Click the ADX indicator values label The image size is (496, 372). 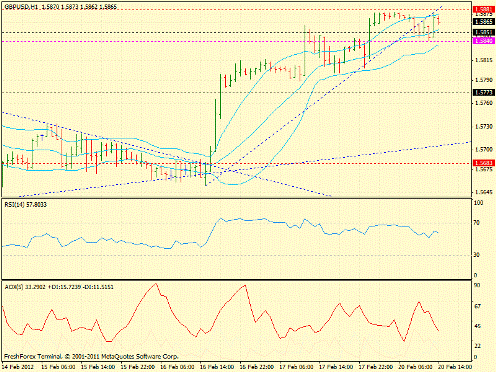pyautogui.click(x=59, y=287)
